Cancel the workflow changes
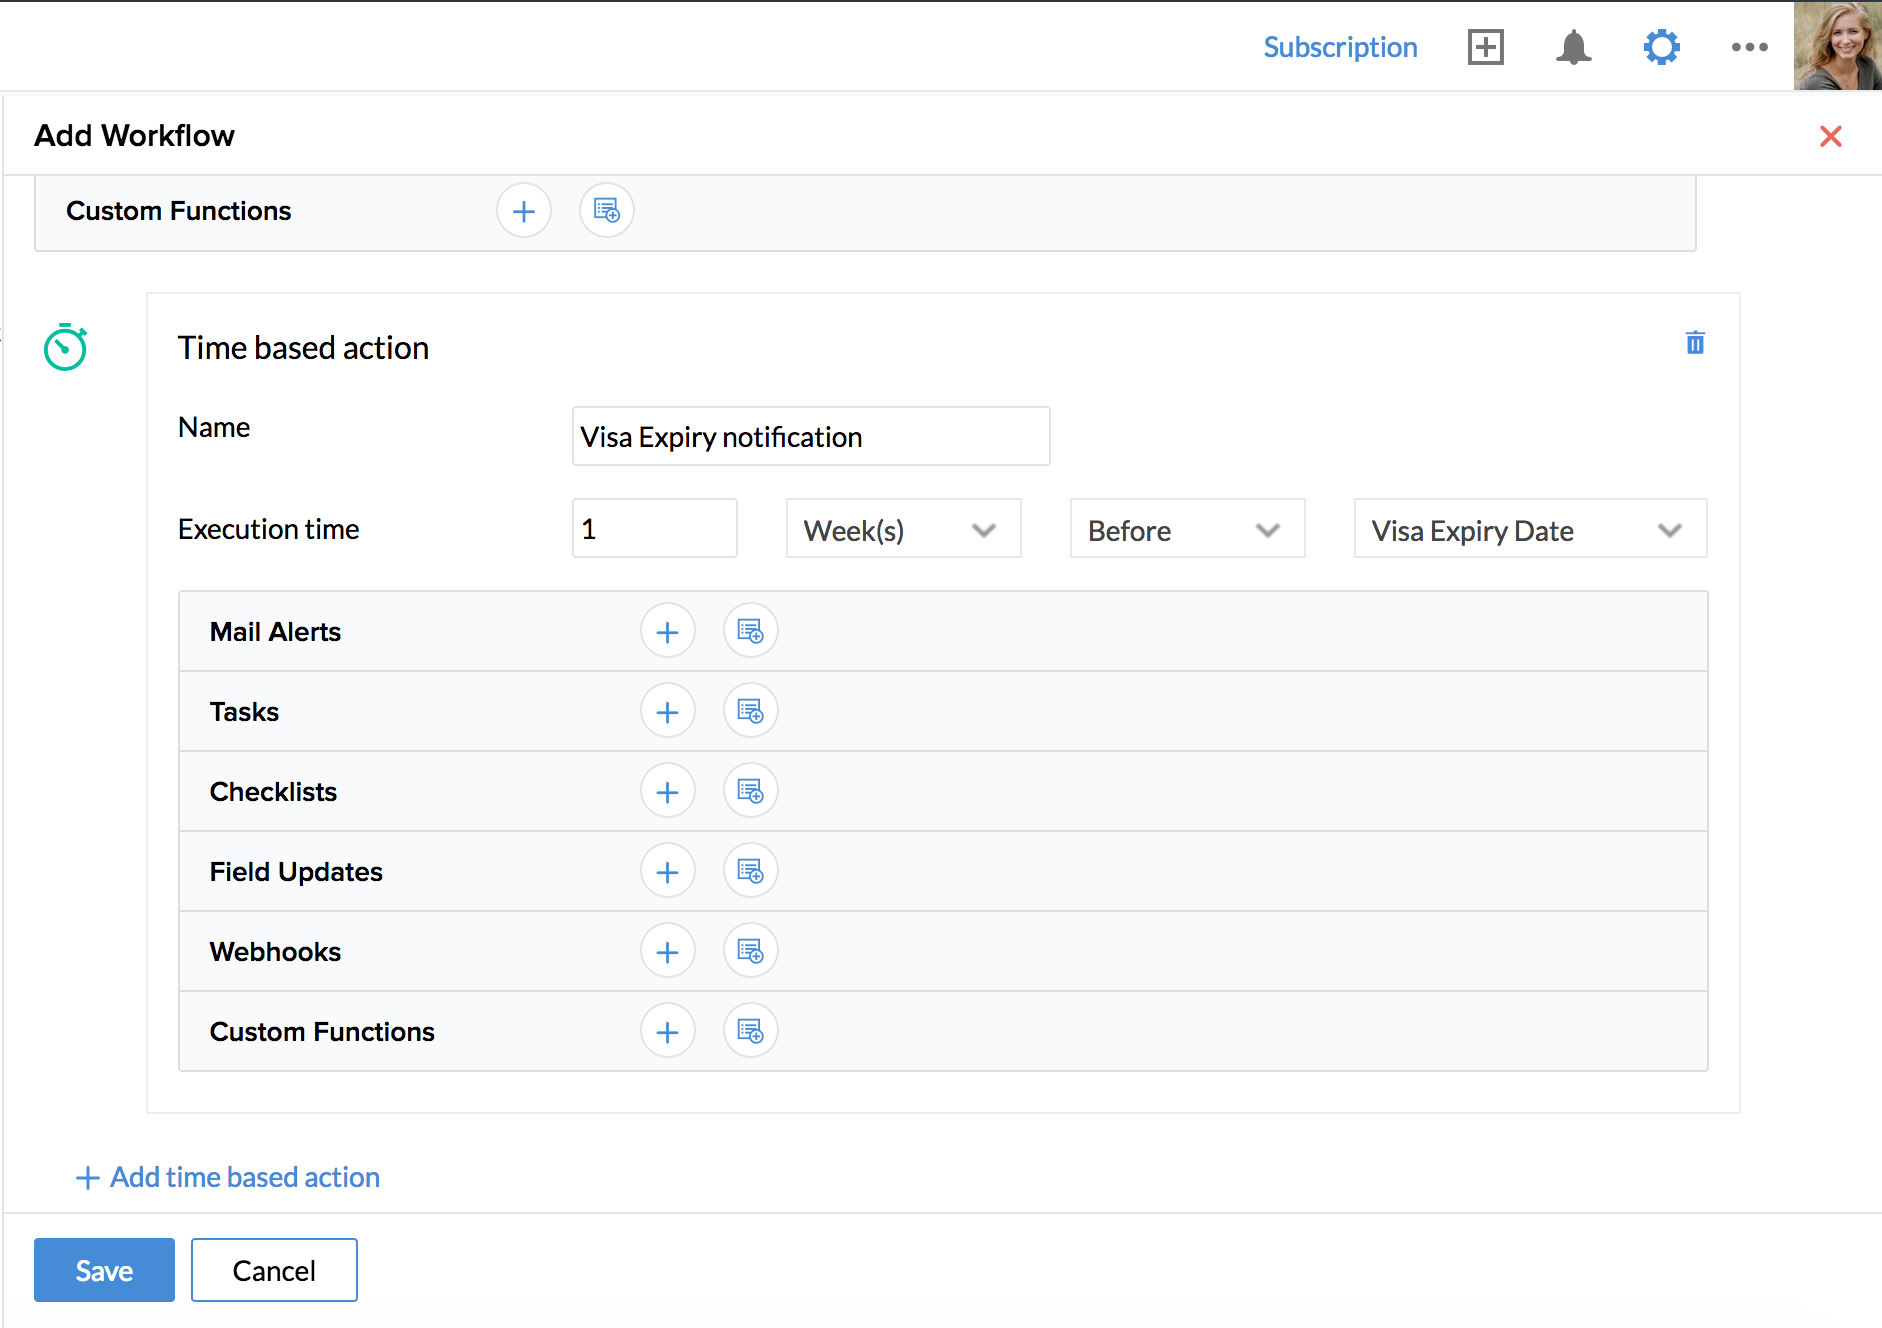1882x1328 pixels. 274,1270
